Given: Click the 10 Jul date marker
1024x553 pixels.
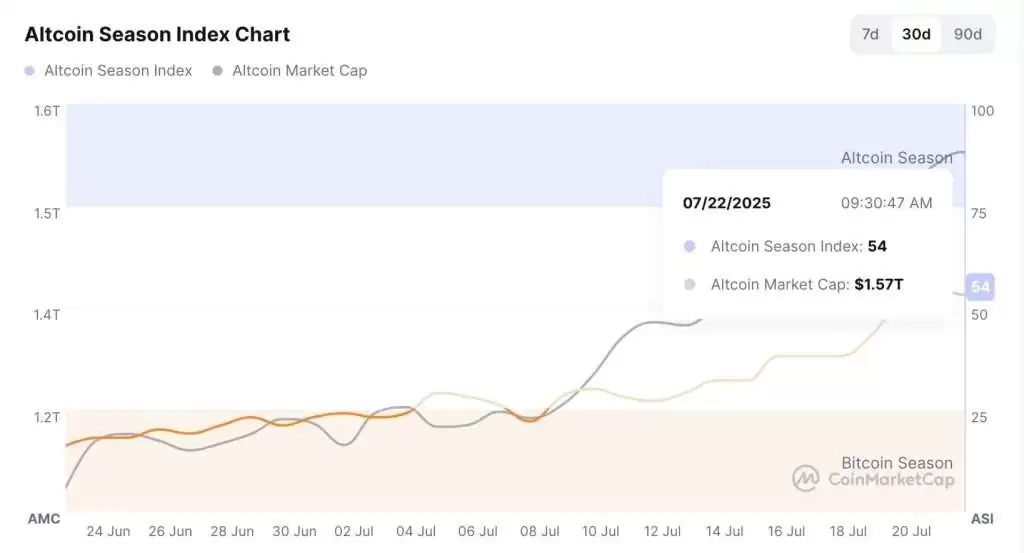Looking at the screenshot, I should 601,531.
